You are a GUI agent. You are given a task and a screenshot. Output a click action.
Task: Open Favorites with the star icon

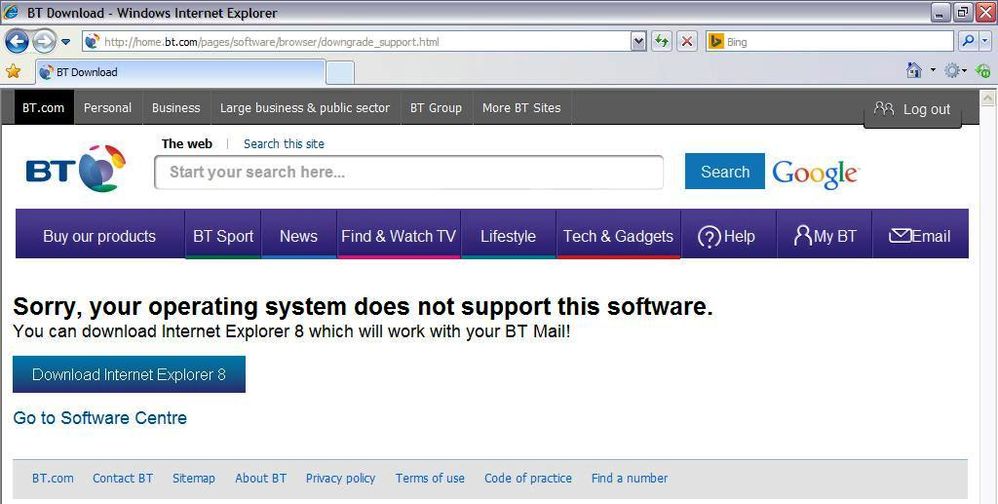(x=13, y=71)
